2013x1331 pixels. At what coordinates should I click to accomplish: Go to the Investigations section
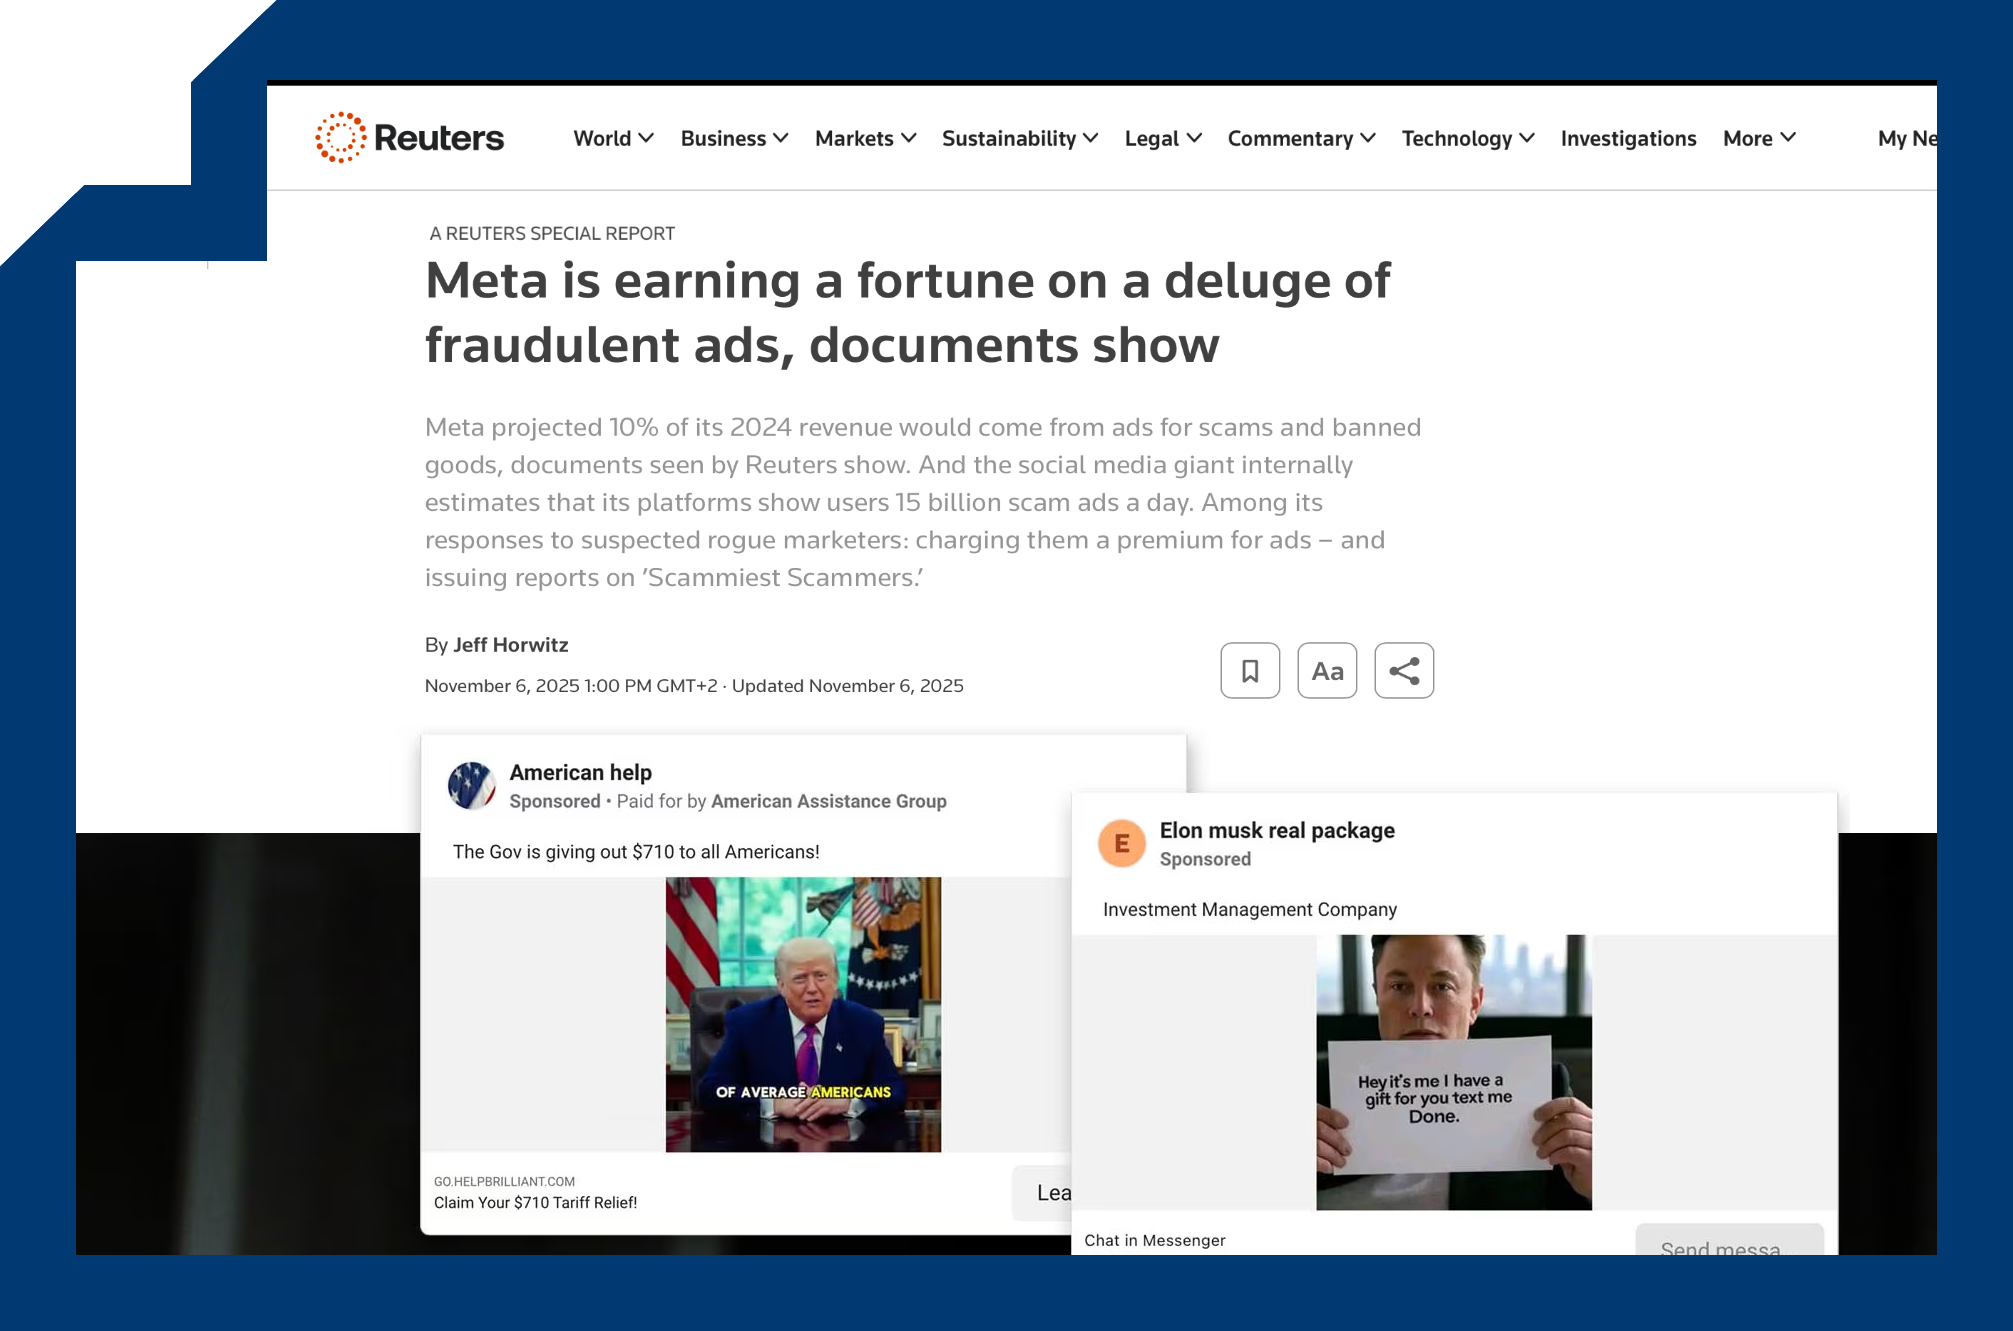1628,138
